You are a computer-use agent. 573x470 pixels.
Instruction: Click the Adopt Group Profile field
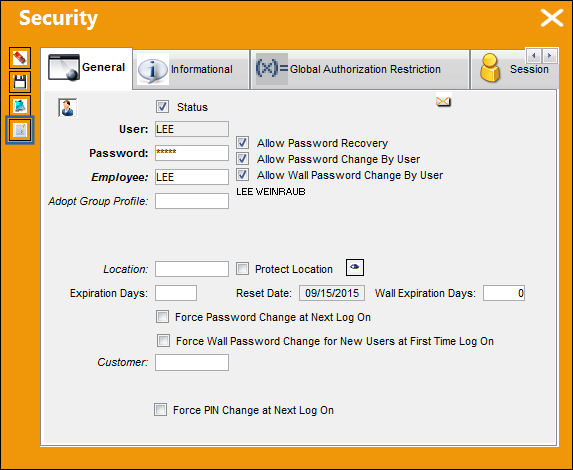192,201
